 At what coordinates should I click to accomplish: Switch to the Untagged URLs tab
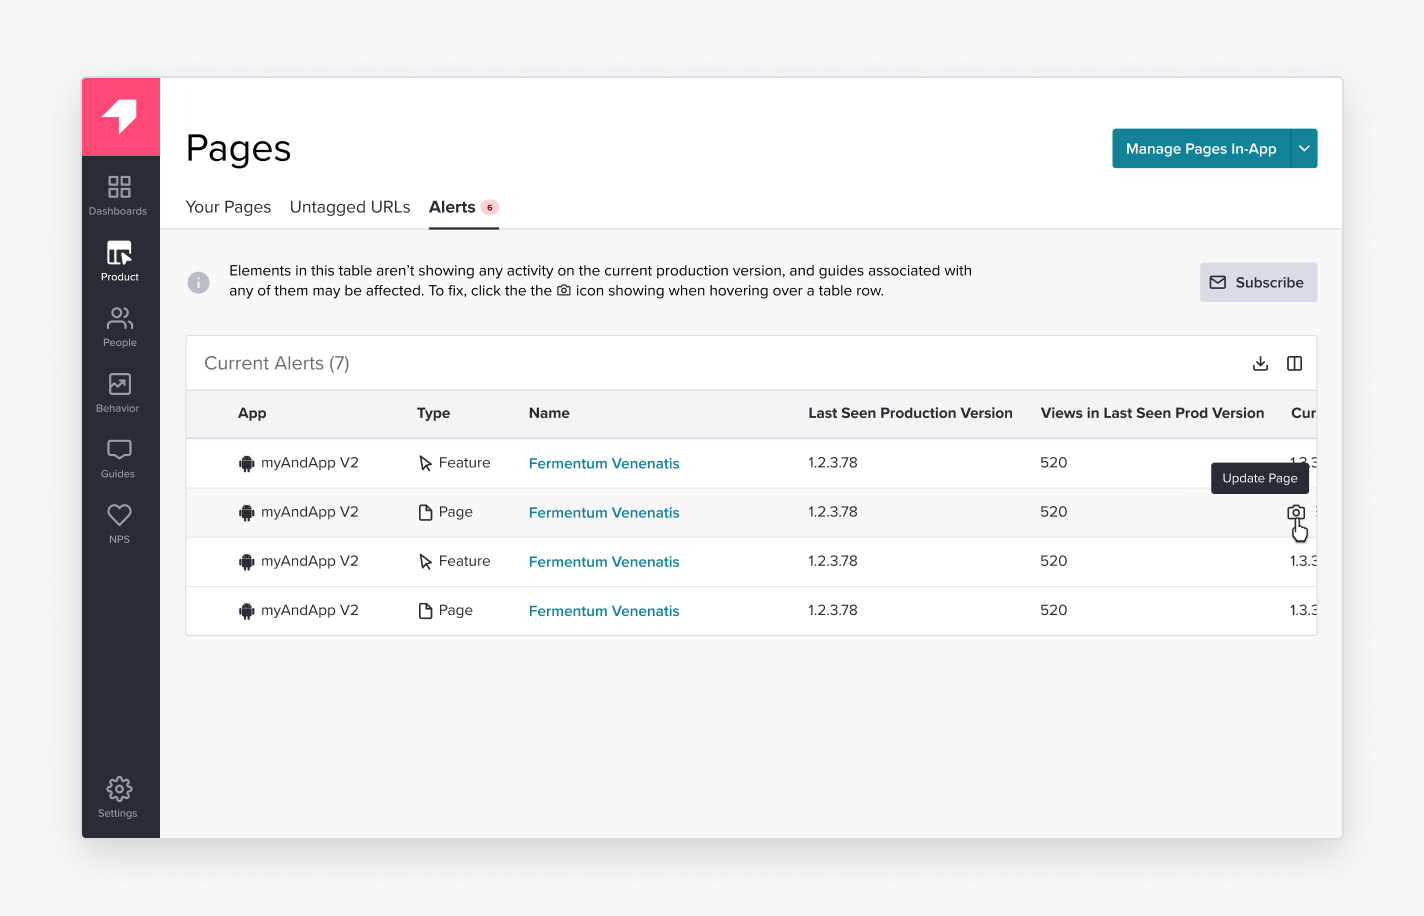[350, 207]
